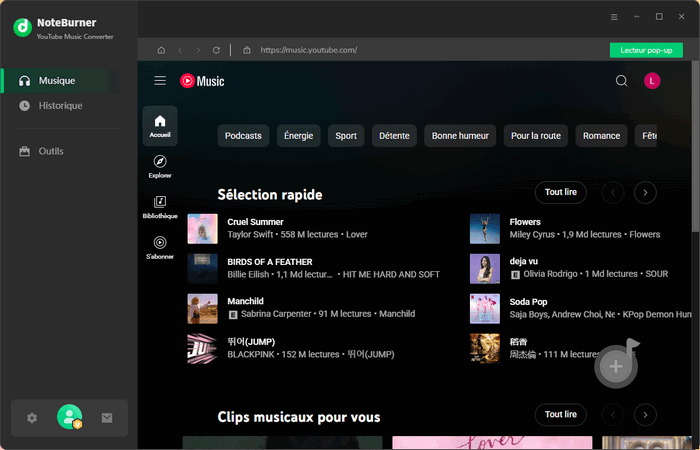Open the Miley Cyrus artist link
The height and width of the screenshot is (450, 700).
tap(532, 234)
